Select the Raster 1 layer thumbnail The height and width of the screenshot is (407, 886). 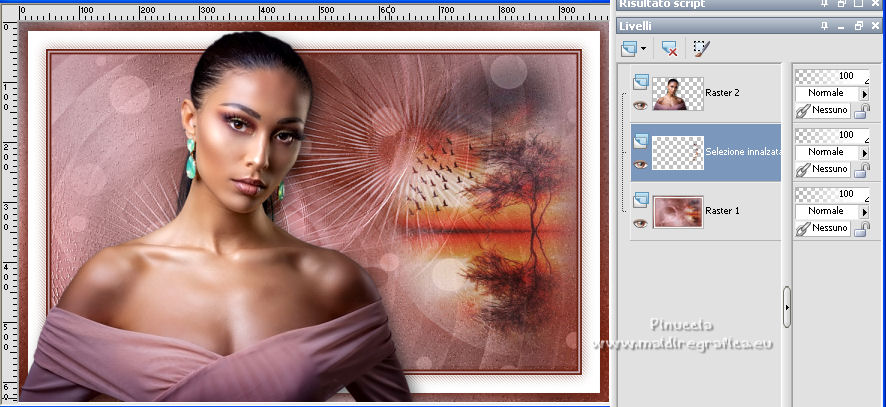(678, 212)
